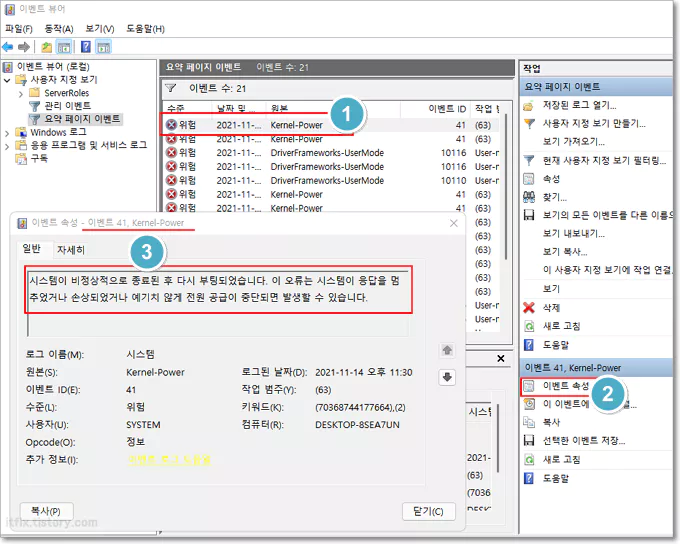Click the 찾기 binoculars icon
The width and height of the screenshot is (680, 544).
[529, 197]
